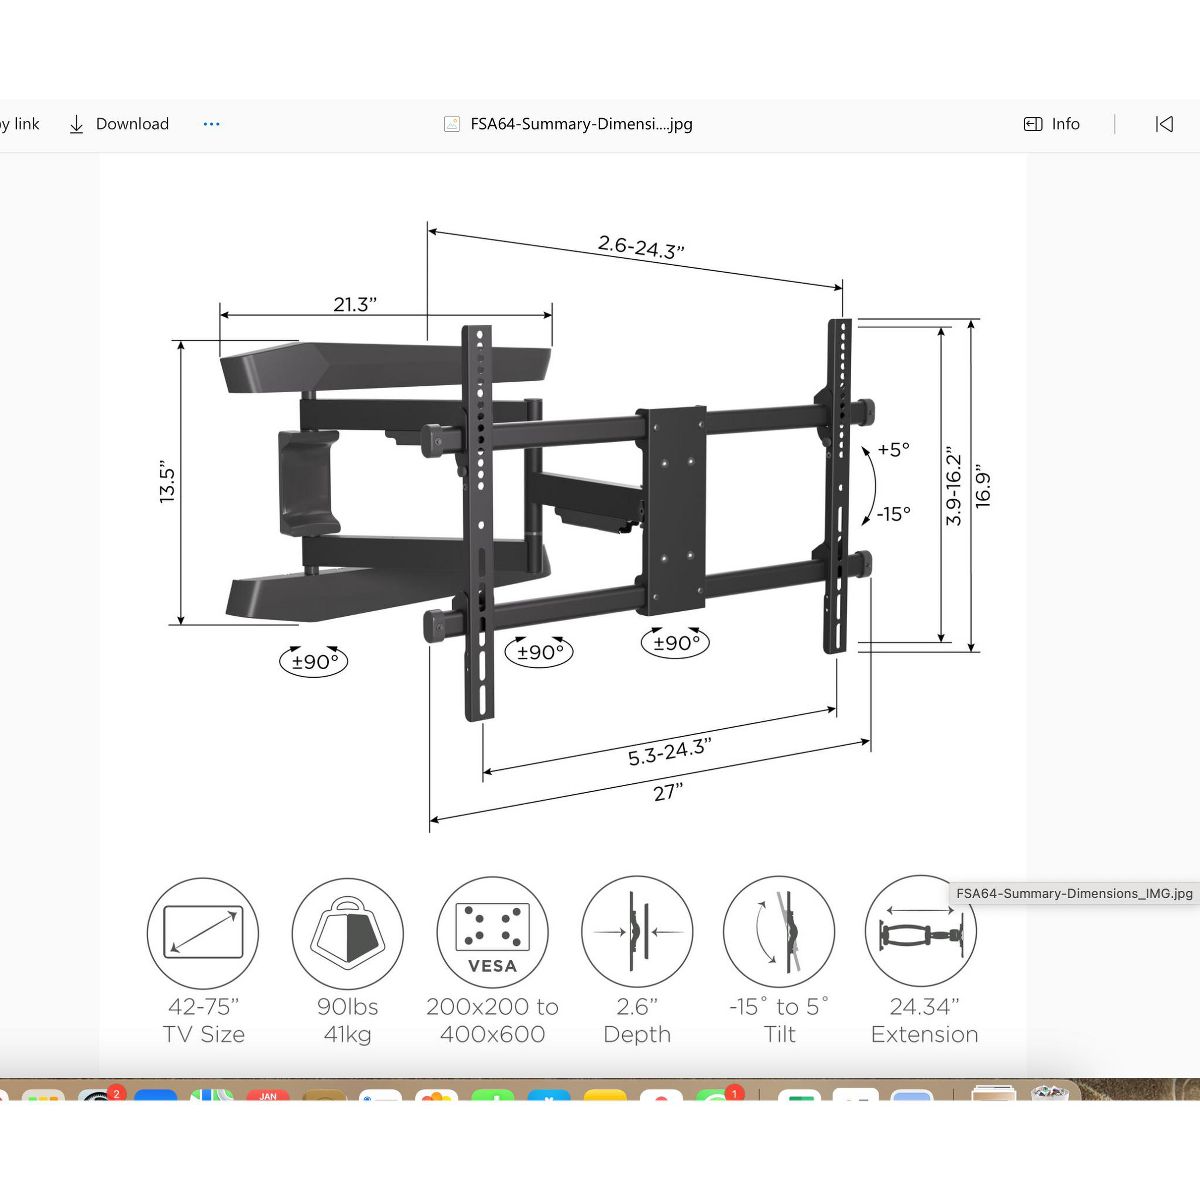The image size is (1200, 1200).
Task: Click the 42-75" TV Size icon
Action: pos(203,932)
